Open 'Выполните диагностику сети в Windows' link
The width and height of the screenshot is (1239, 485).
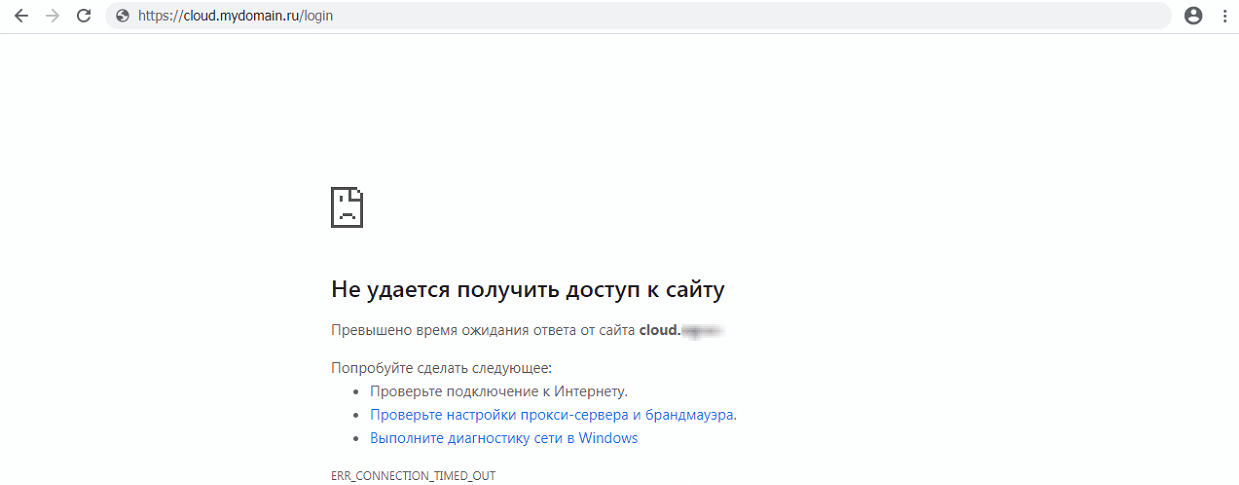point(503,438)
